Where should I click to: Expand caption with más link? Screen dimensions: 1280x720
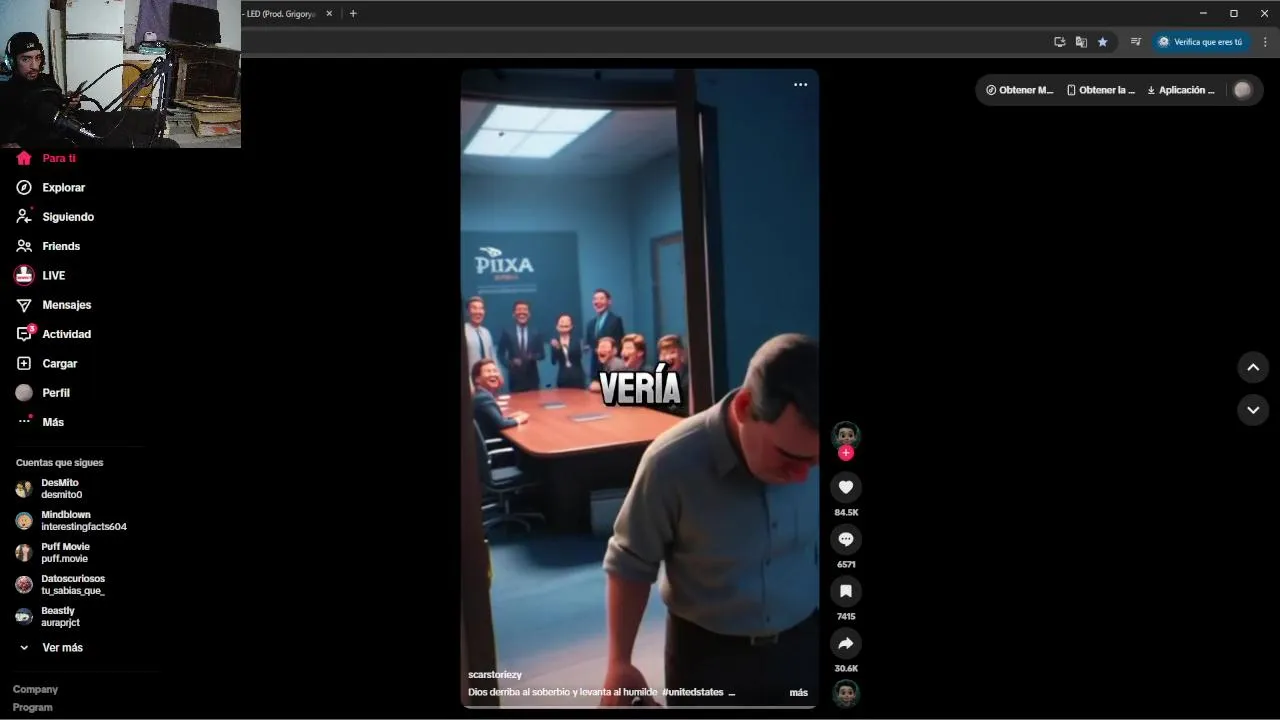(x=798, y=692)
